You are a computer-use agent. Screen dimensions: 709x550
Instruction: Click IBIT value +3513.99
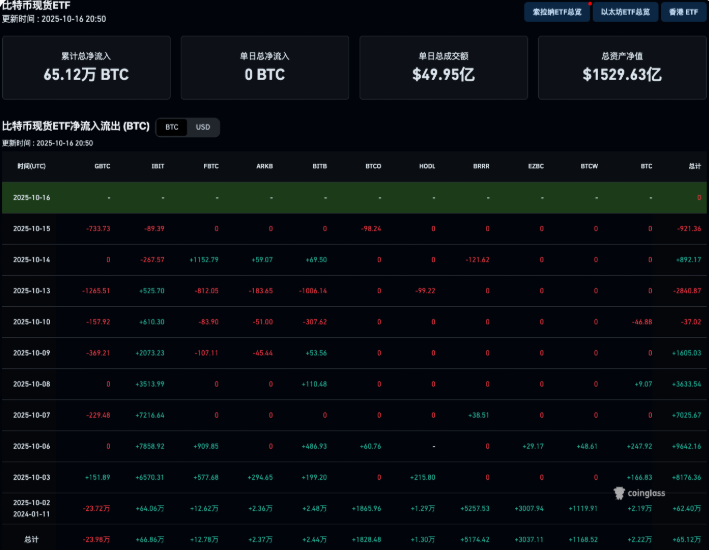pyautogui.click(x=150, y=384)
